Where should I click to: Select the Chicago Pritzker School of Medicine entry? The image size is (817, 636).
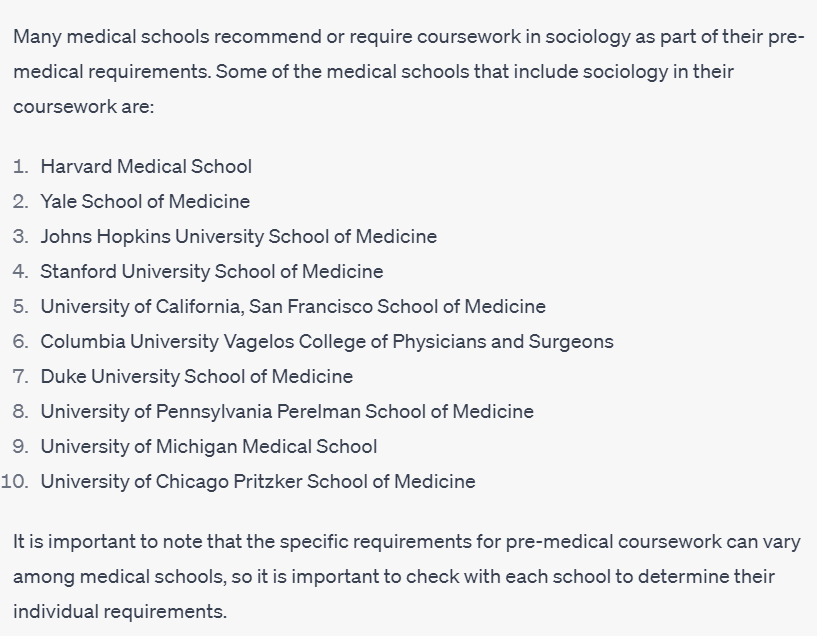point(258,481)
